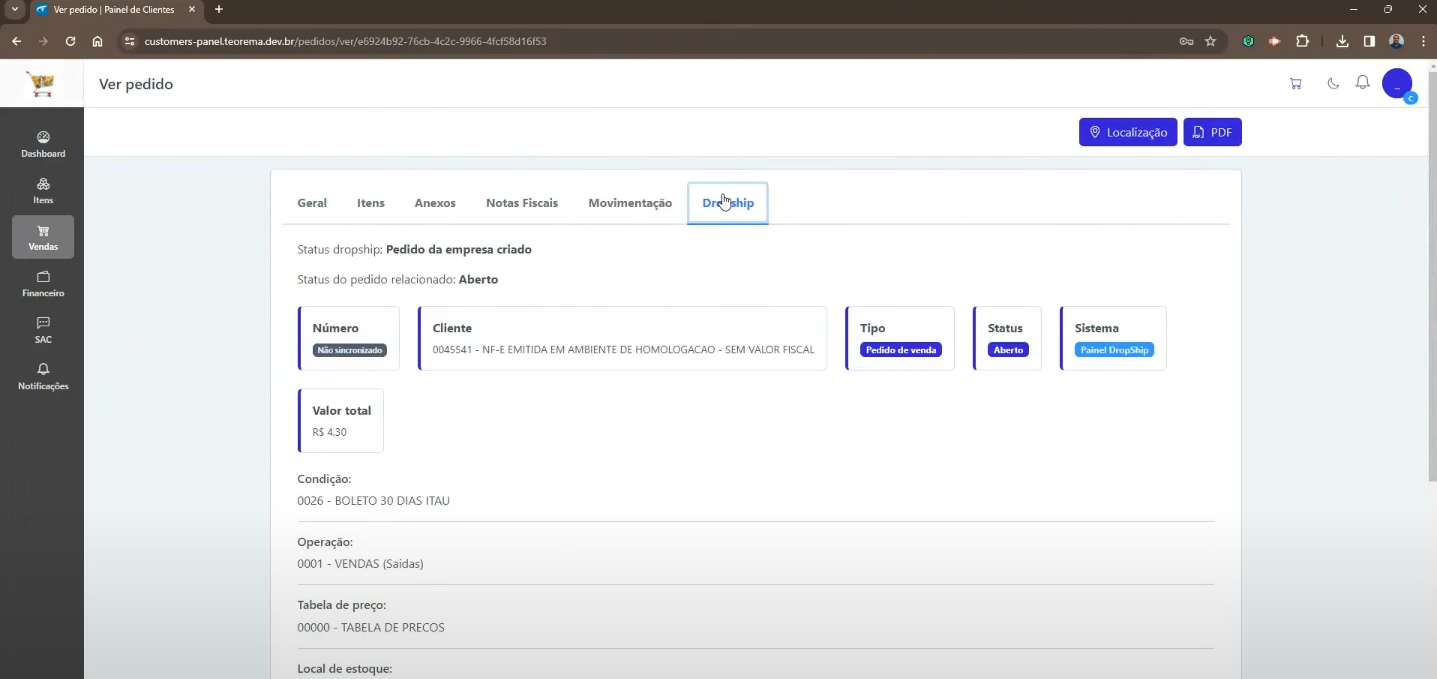Switch to the Movimentação tab
This screenshot has height=679, width=1437.
coord(630,203)
